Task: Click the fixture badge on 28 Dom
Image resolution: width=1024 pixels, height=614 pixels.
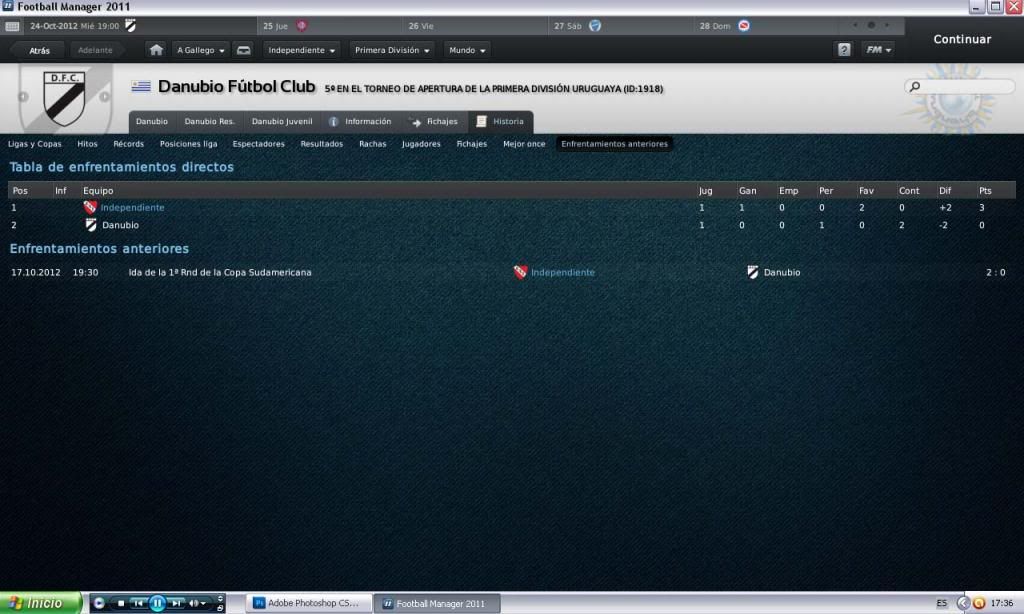Action: [744, 25]
